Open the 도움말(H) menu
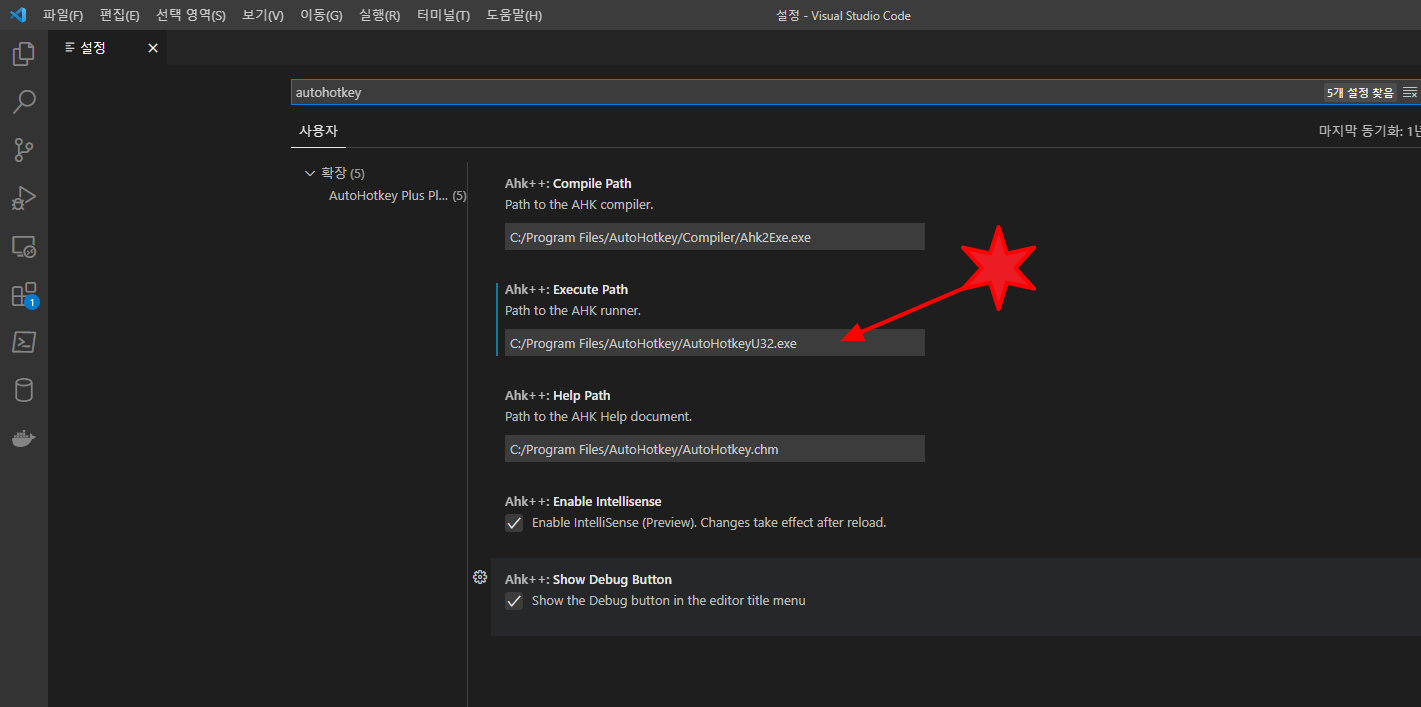 (514, 16)
